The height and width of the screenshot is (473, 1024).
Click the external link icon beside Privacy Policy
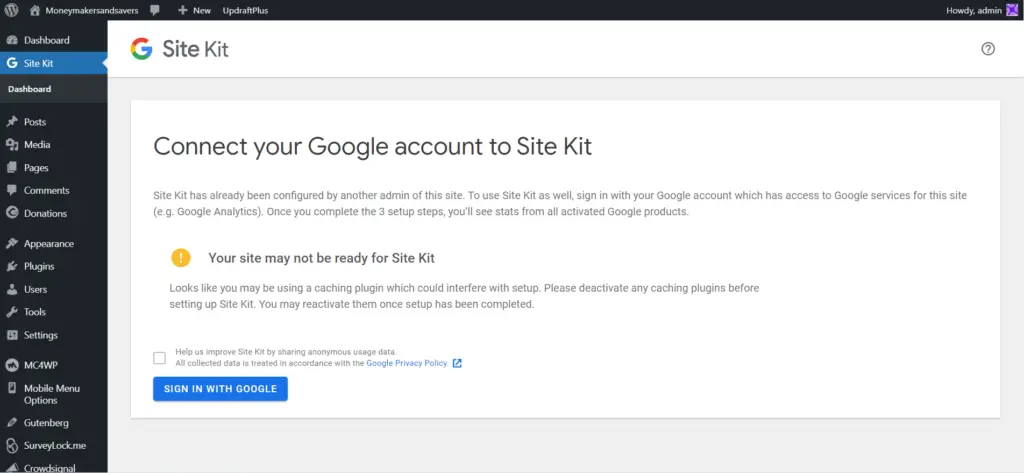pos(457,363)
